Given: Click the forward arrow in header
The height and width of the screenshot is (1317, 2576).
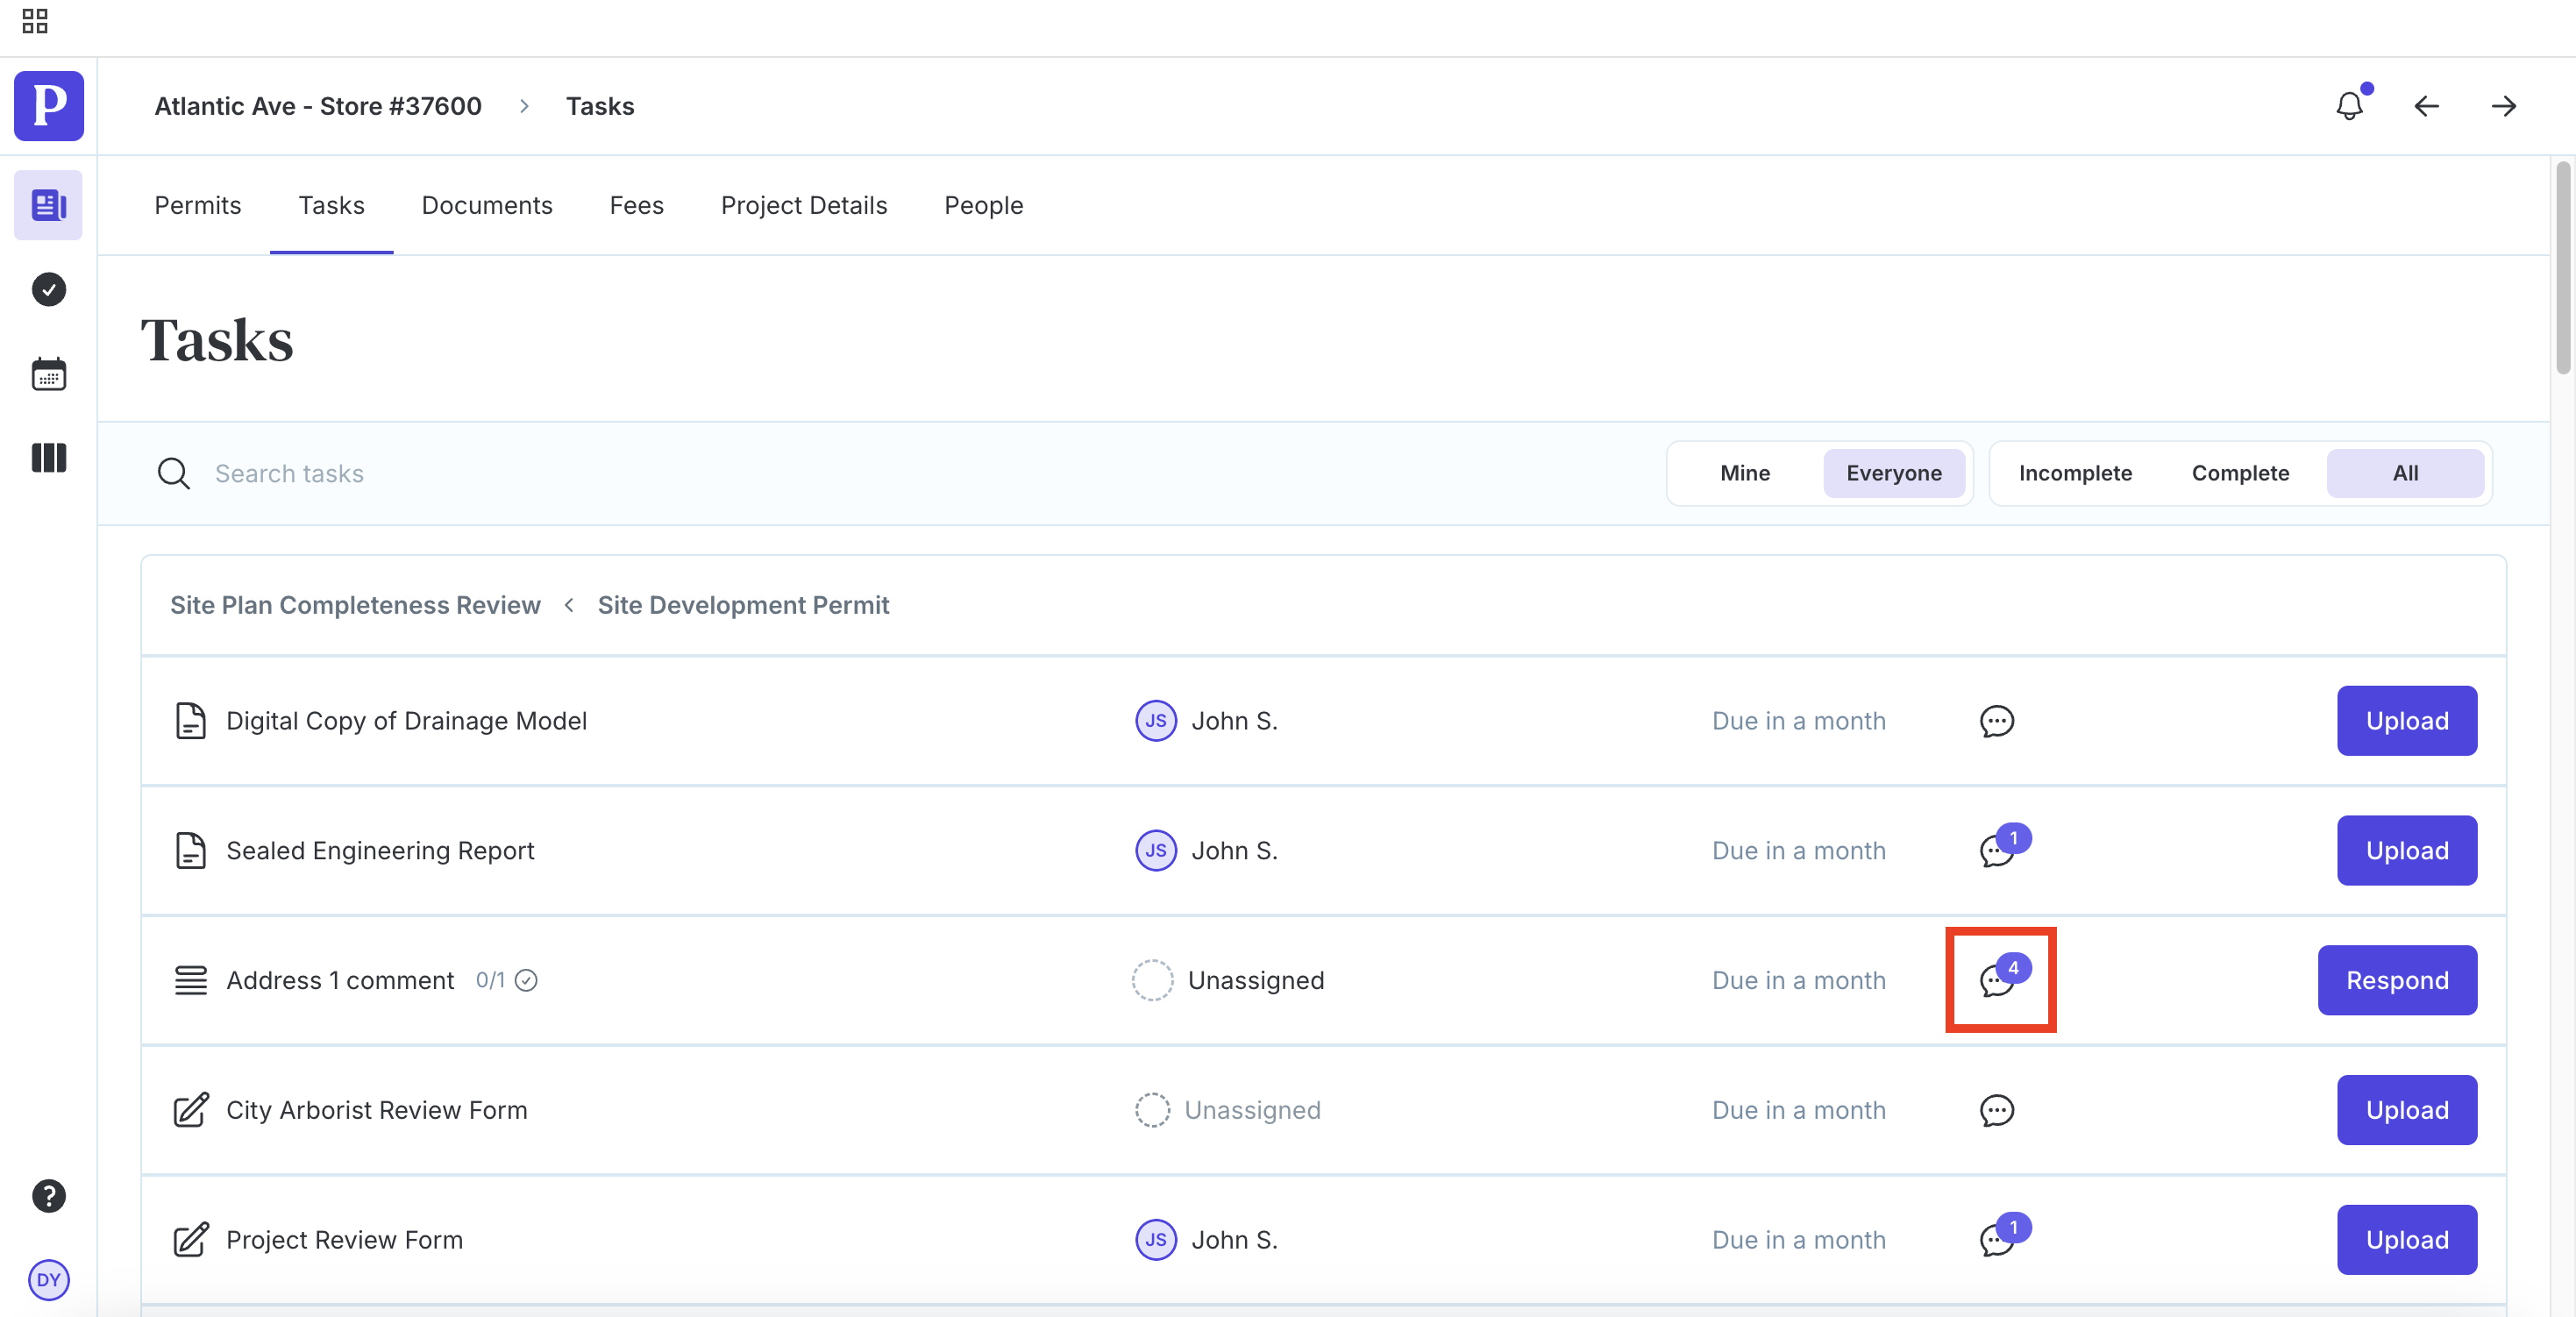Looking at the screenshot, I should click(x=2503, y=106).
